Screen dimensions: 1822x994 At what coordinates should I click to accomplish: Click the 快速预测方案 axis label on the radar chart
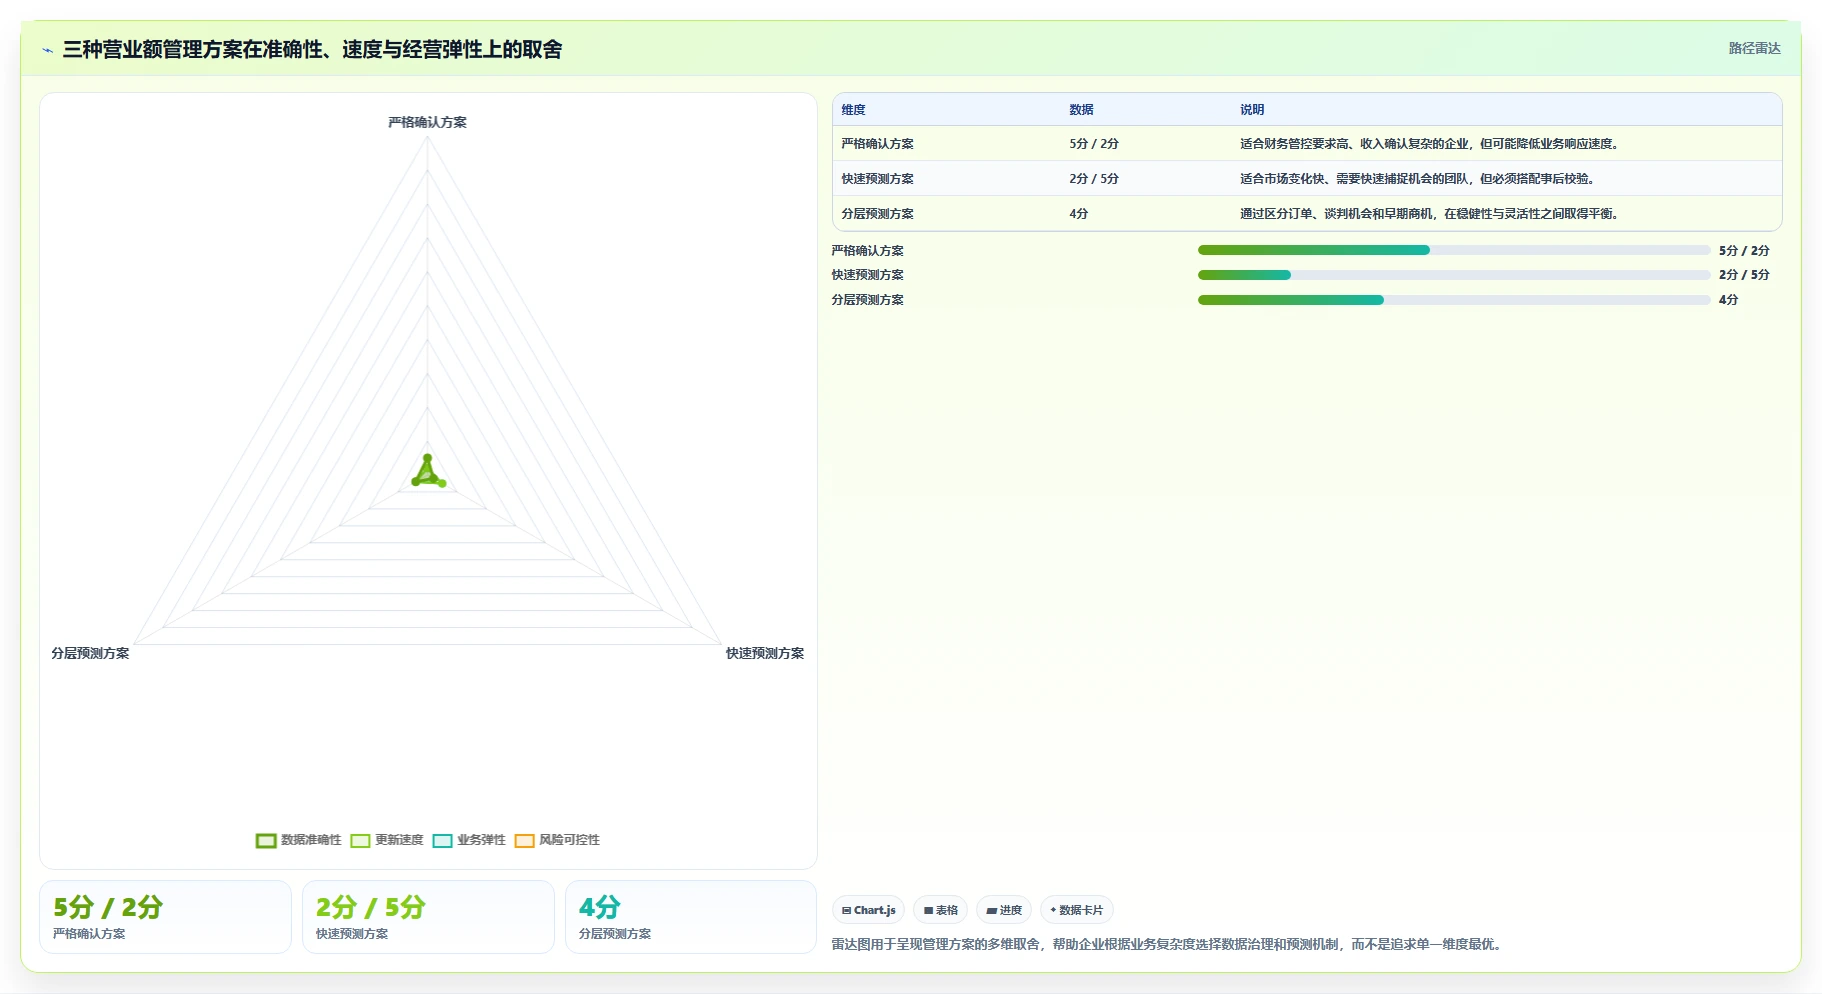(x=765, y=653)
